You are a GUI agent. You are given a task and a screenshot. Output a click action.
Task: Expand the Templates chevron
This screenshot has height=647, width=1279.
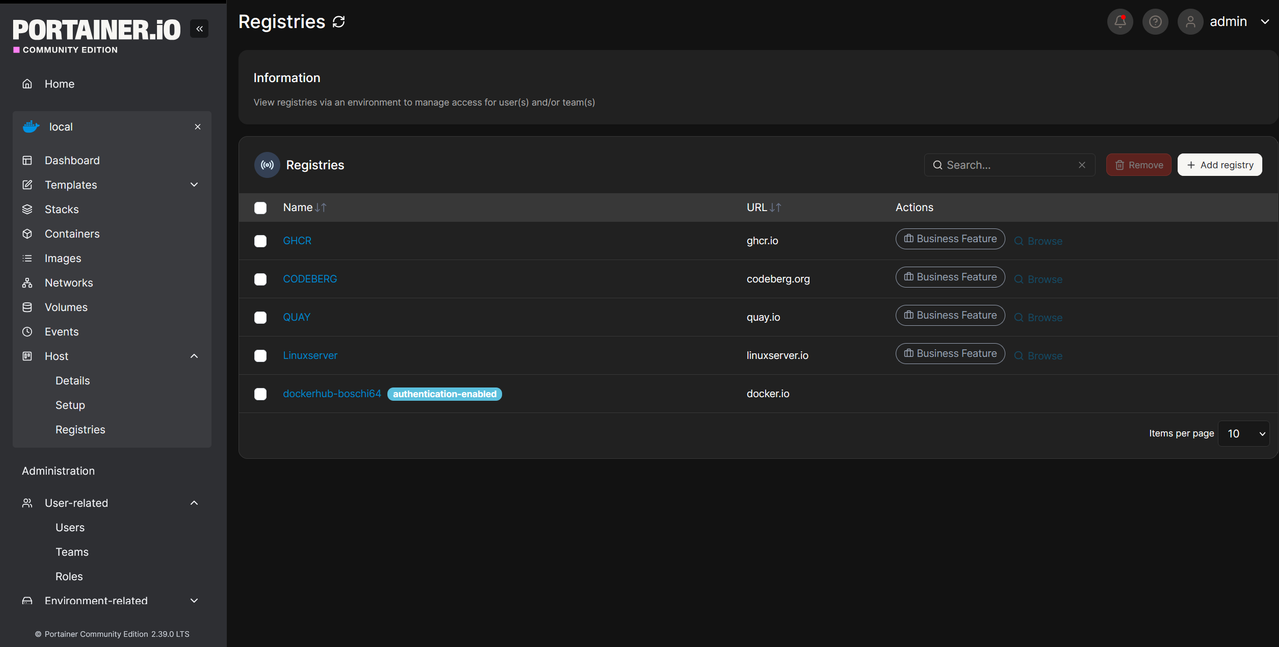[x=194, y=185]
